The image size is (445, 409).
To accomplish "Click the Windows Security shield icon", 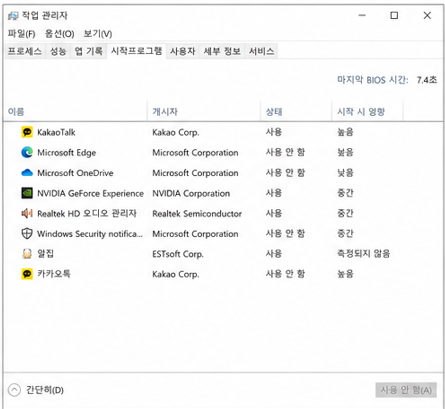I will 27,234.
